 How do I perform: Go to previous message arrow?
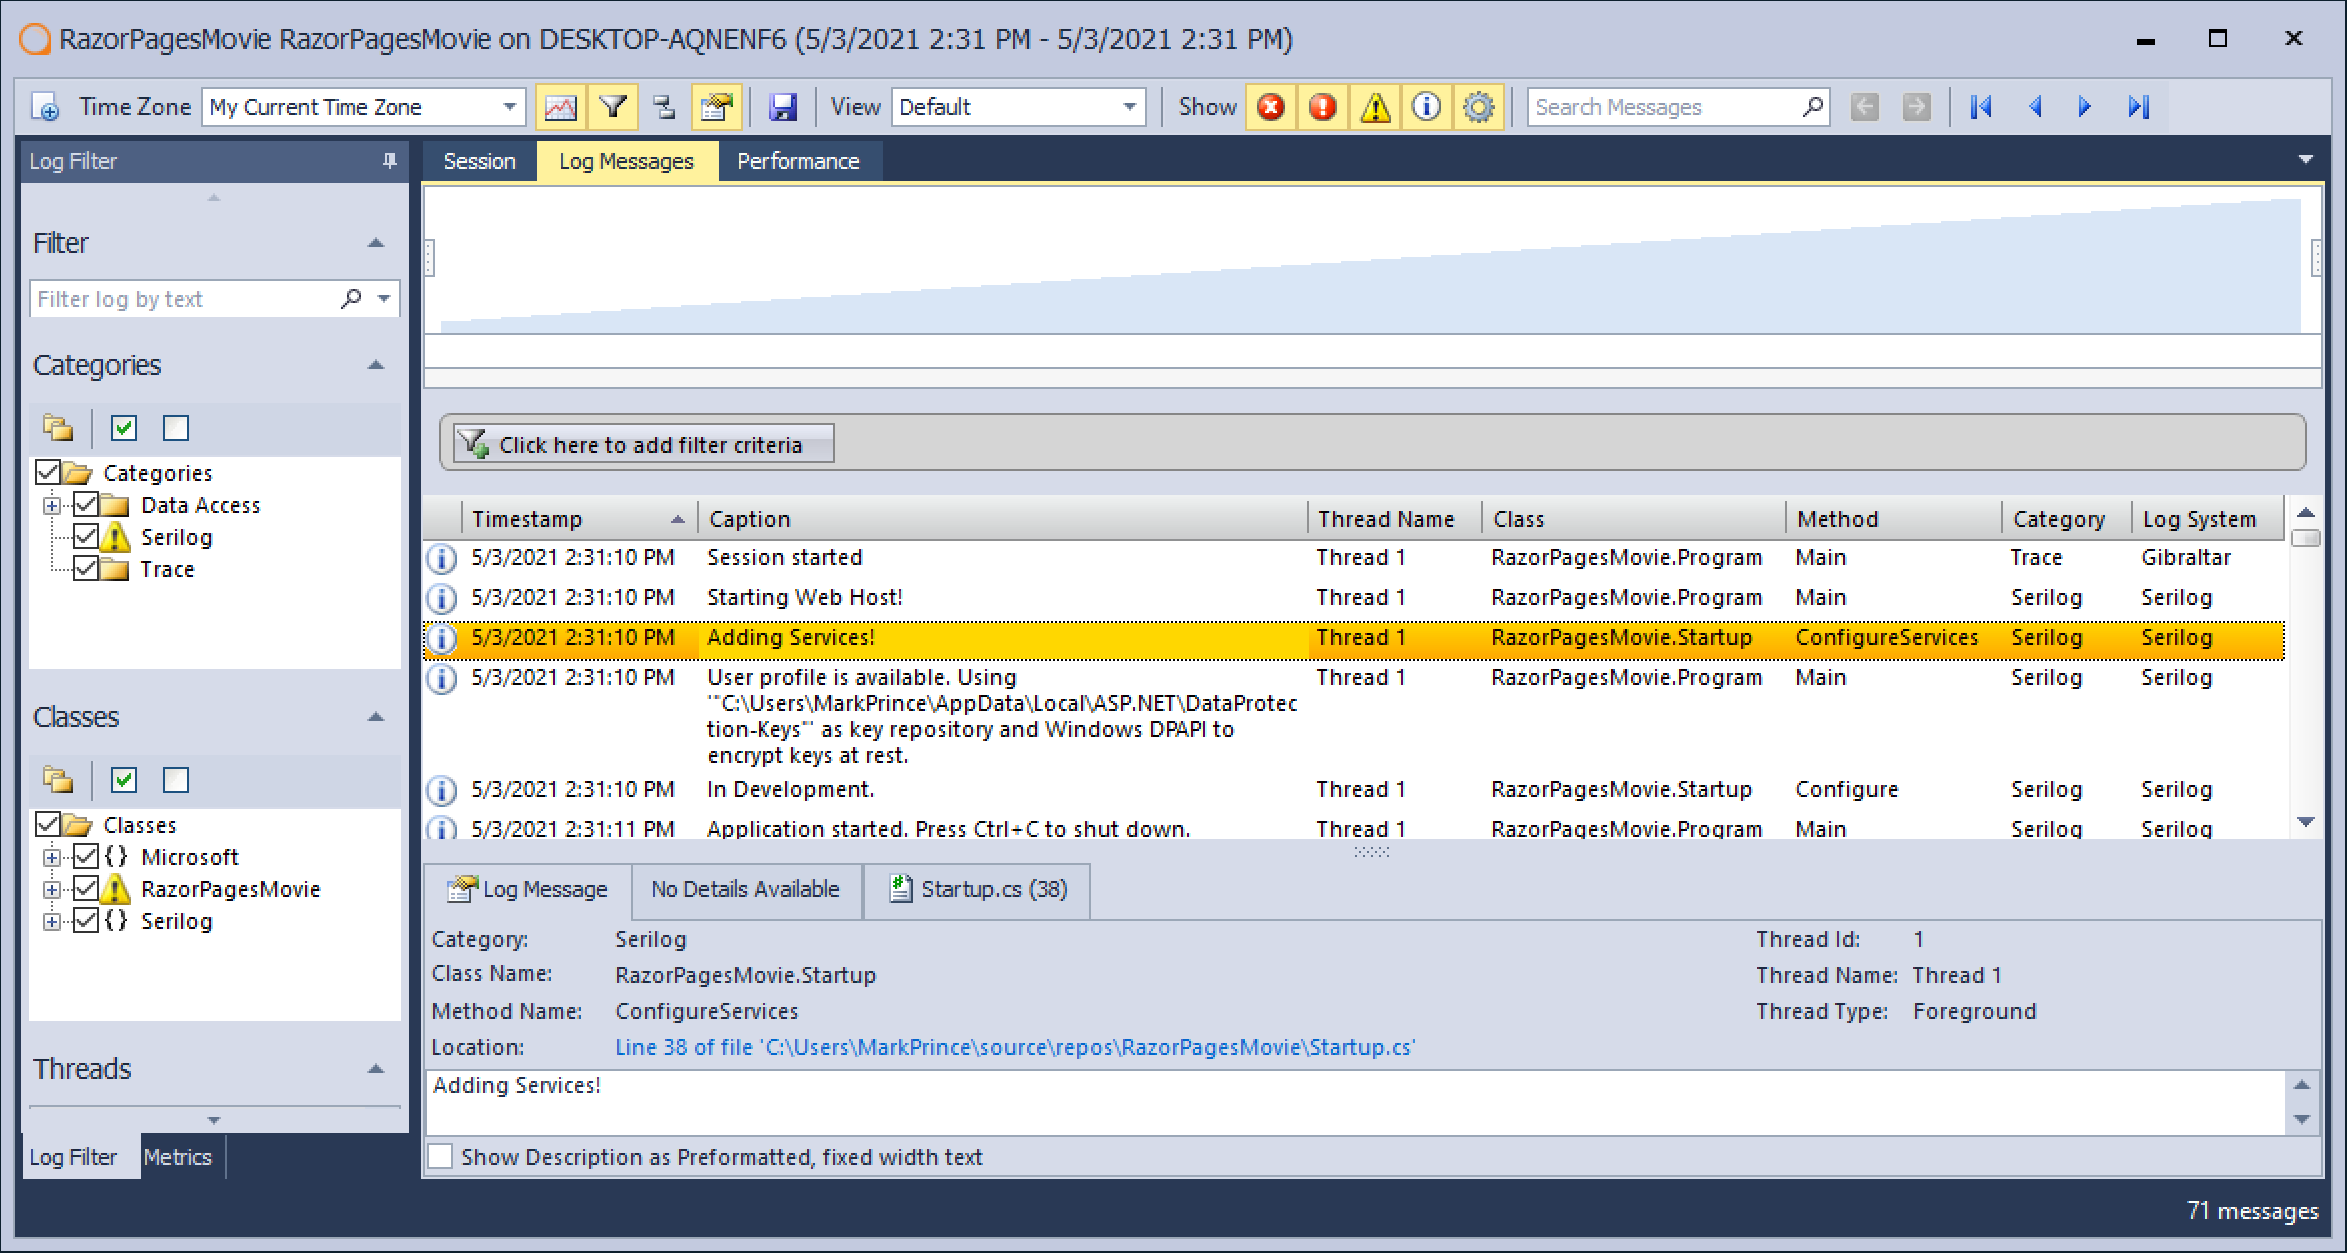click(2035, 107)
